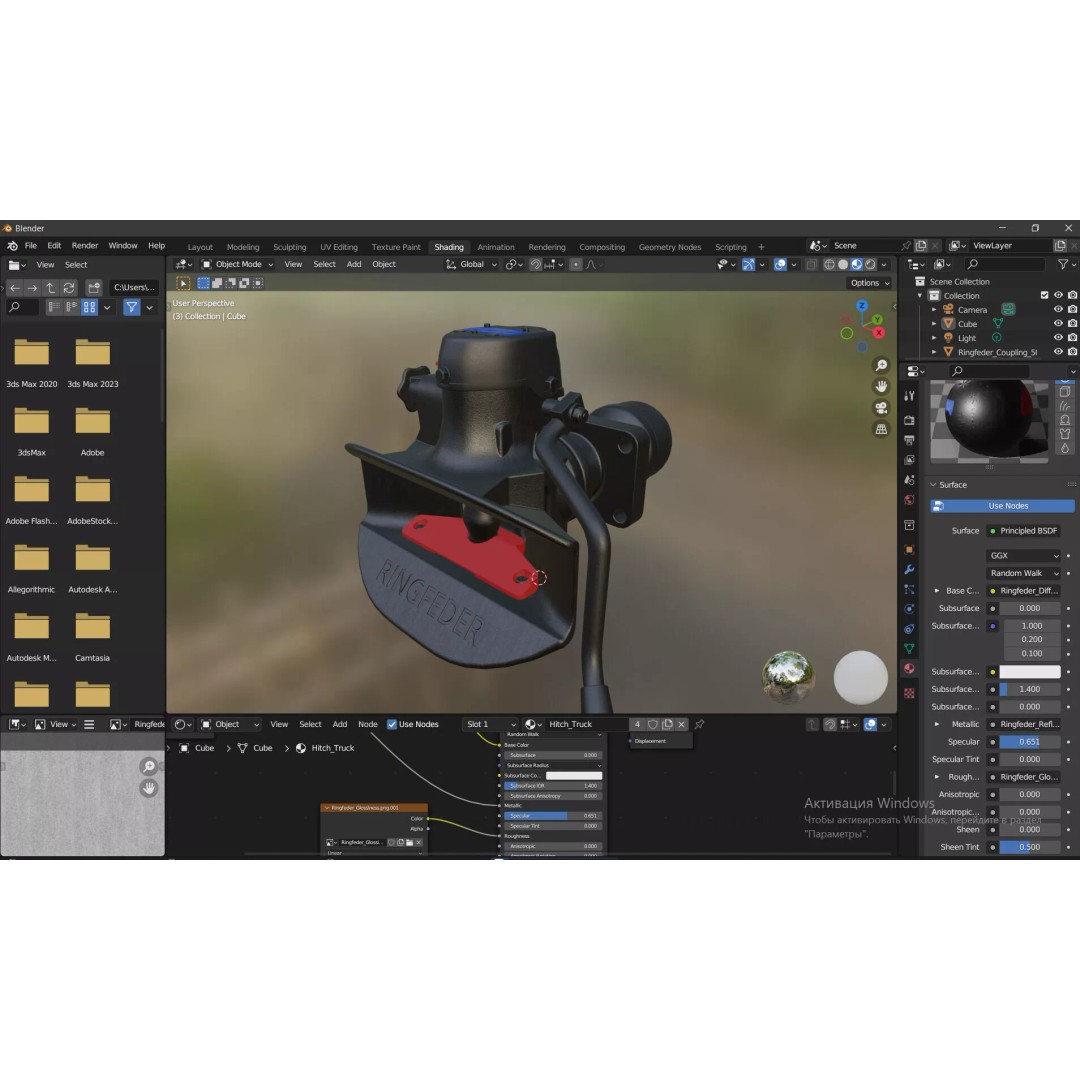Open the Random Walk subsurface method dropdown
The height and width of the screenshot is (1080, 1080).
click(x=1024, y=573)
